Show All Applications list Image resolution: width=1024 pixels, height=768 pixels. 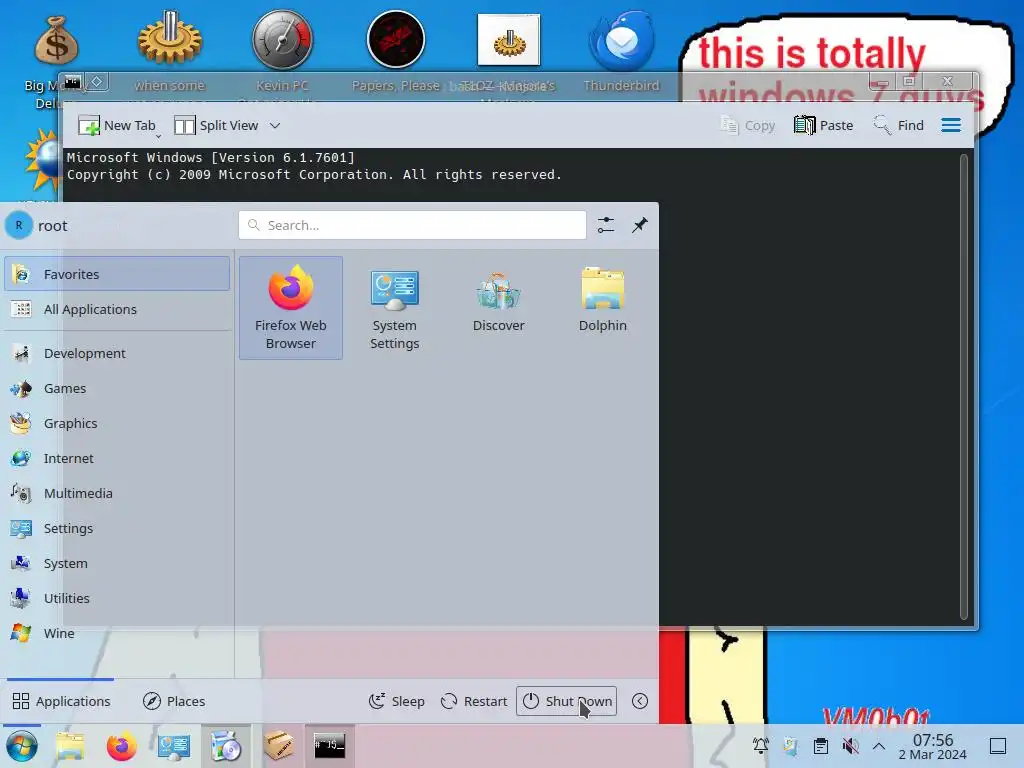[117, 309]
